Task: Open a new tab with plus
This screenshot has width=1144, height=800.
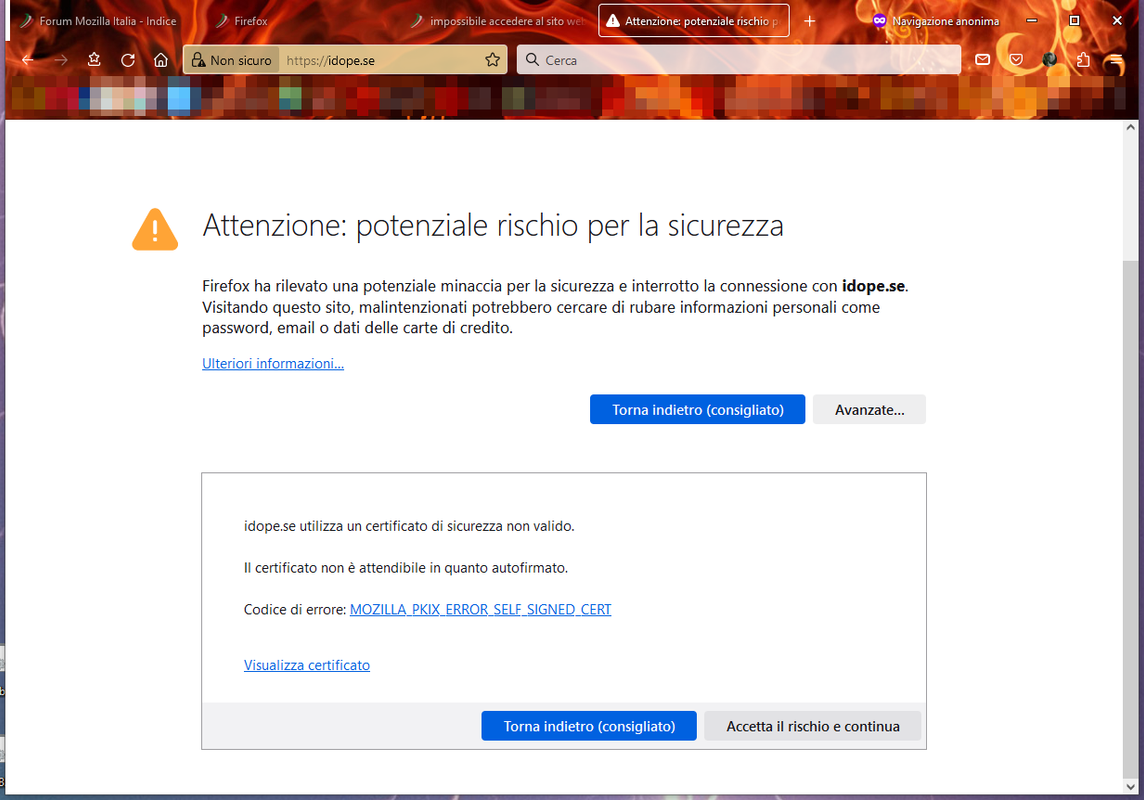Action: [810, 21]
